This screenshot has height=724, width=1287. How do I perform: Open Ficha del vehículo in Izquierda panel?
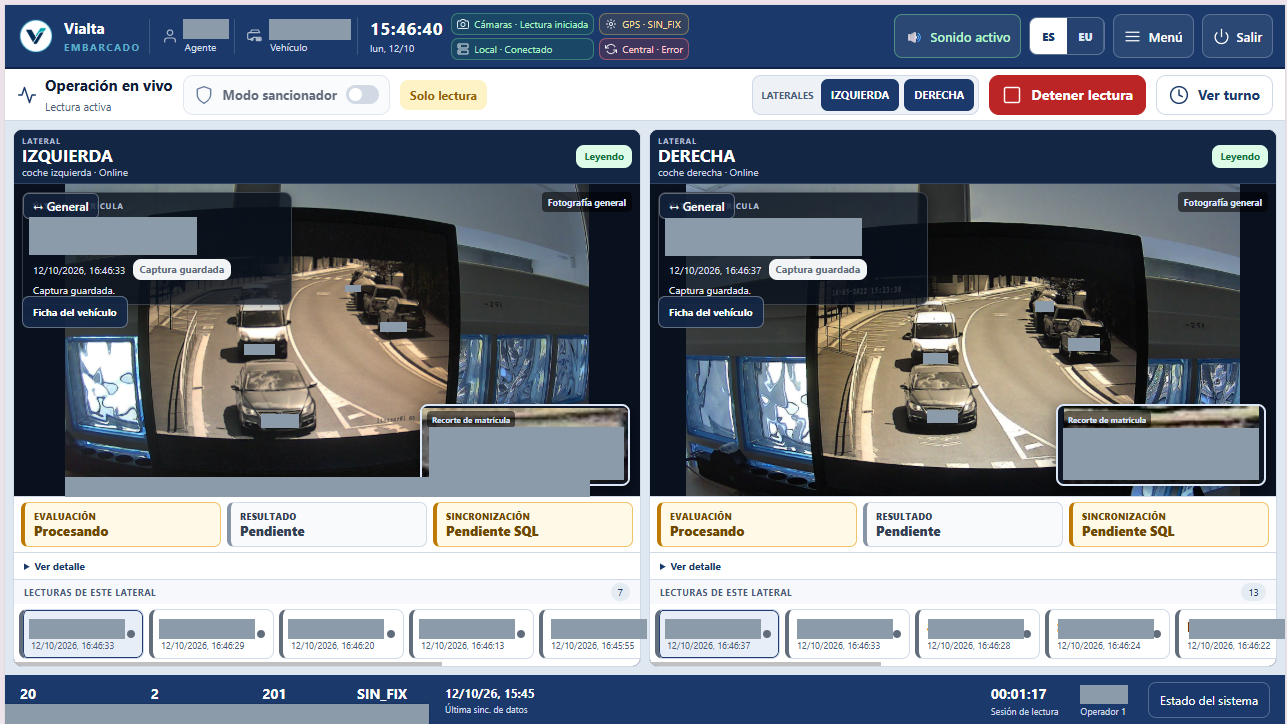pos(76,312)
